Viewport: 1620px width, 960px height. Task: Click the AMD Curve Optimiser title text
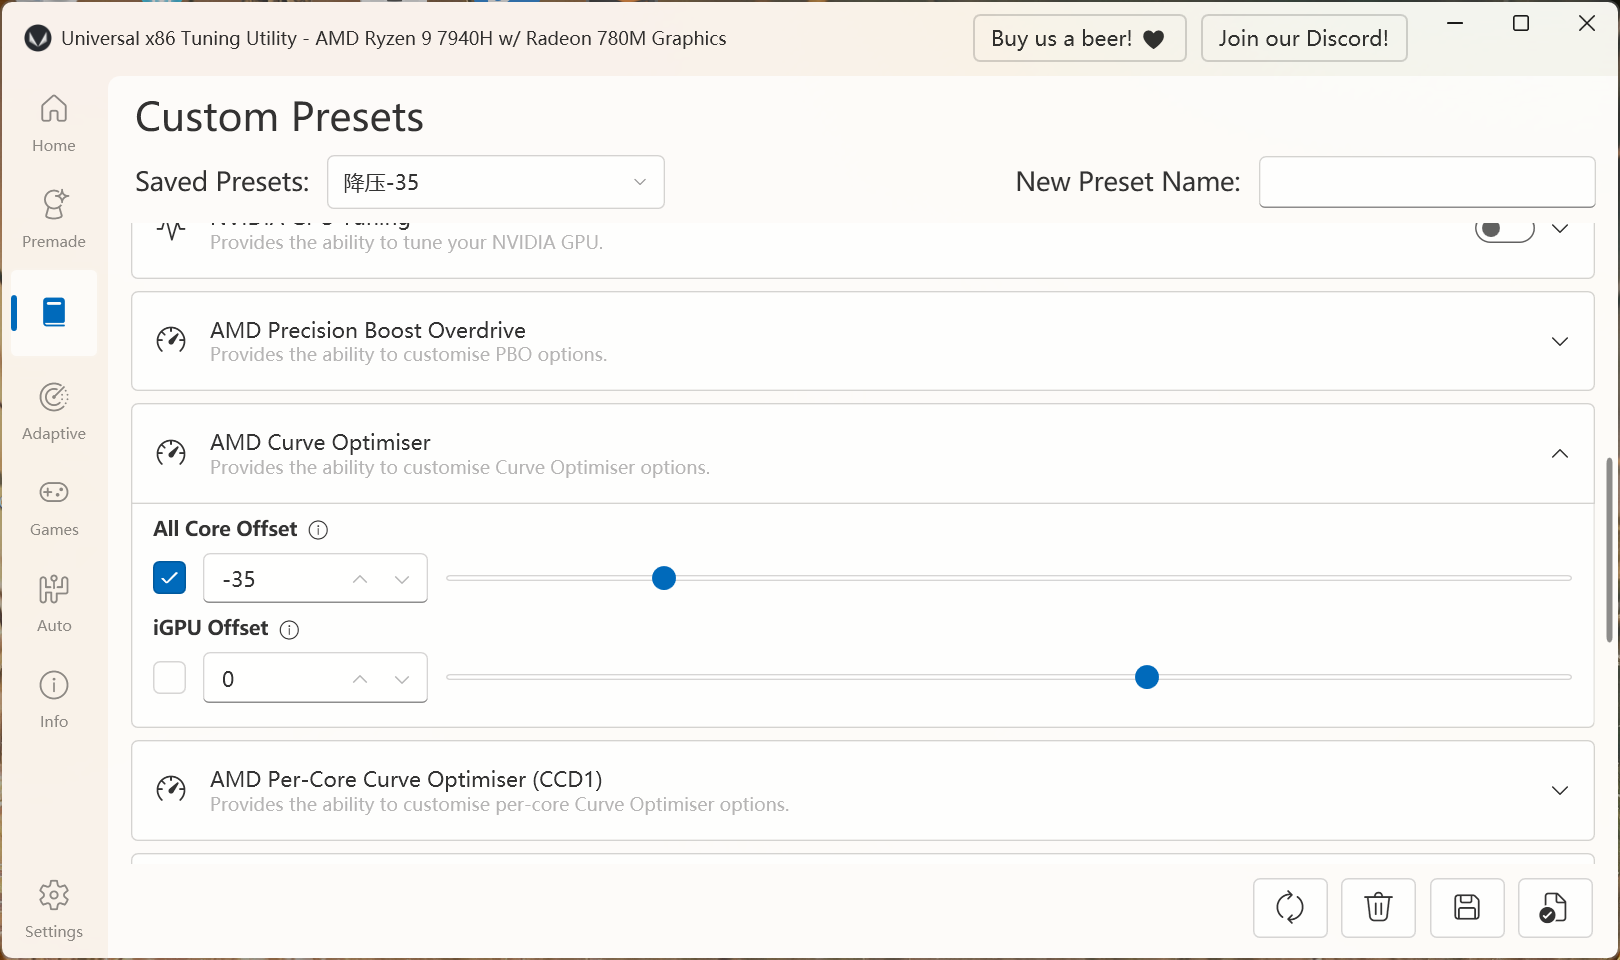(x=320, y=442)
